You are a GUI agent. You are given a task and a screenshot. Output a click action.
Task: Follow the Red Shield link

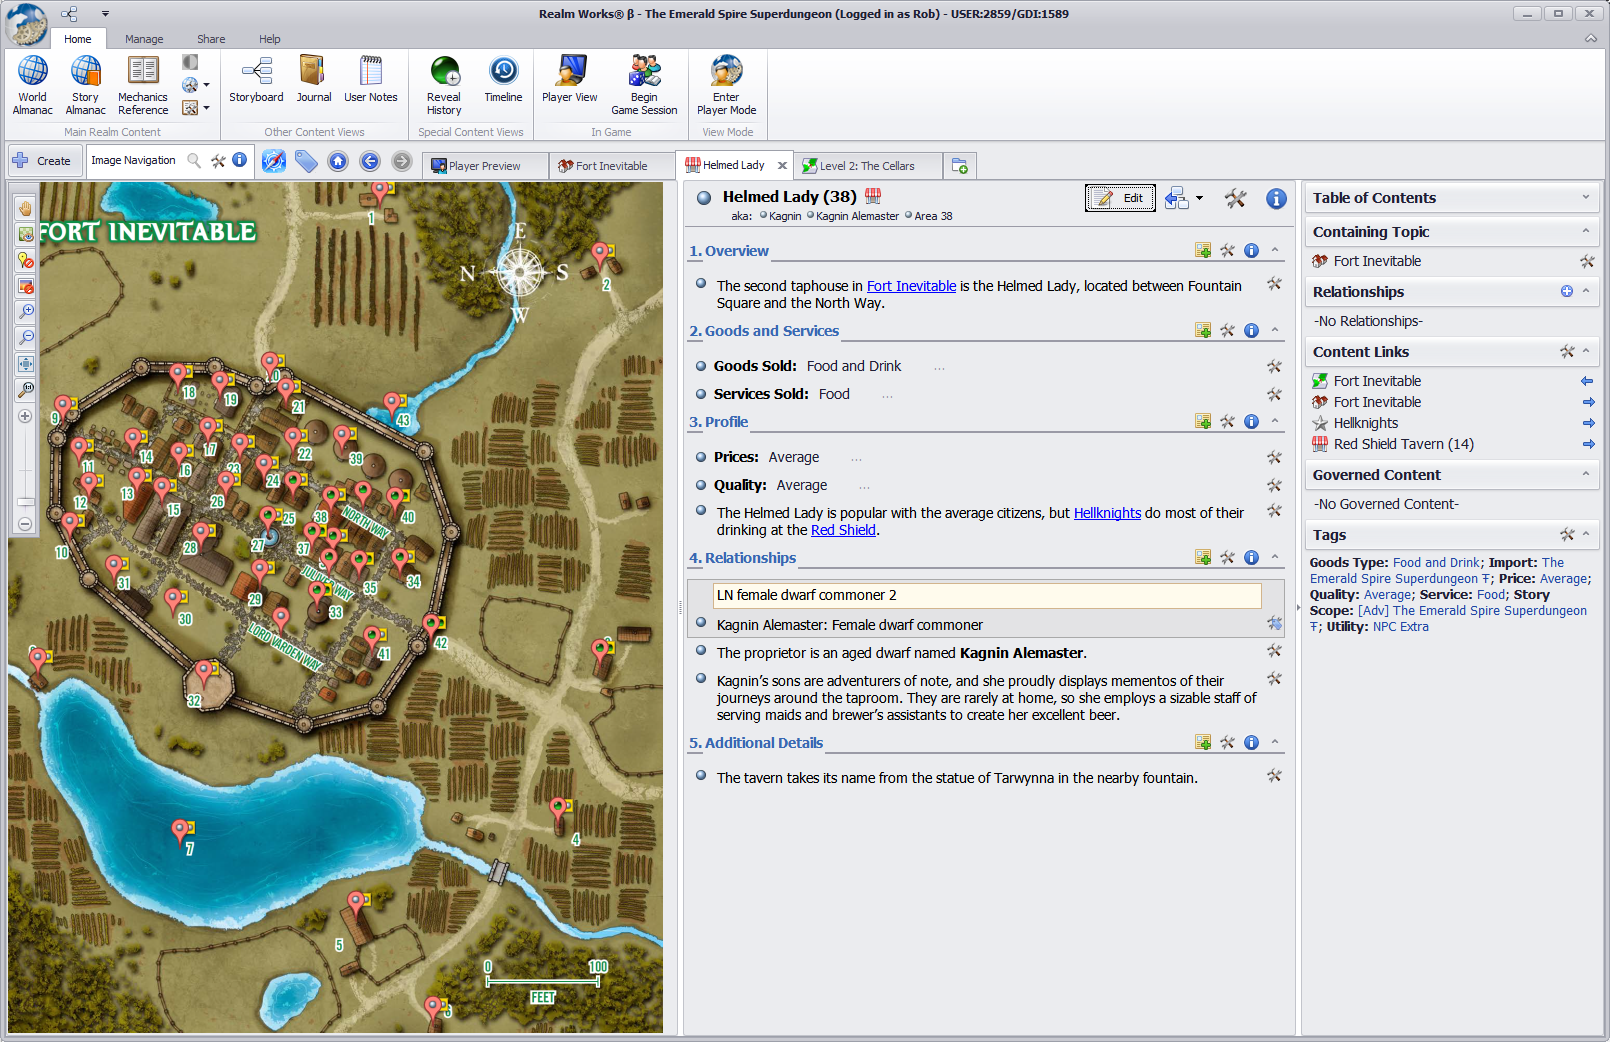coord(843,530)
